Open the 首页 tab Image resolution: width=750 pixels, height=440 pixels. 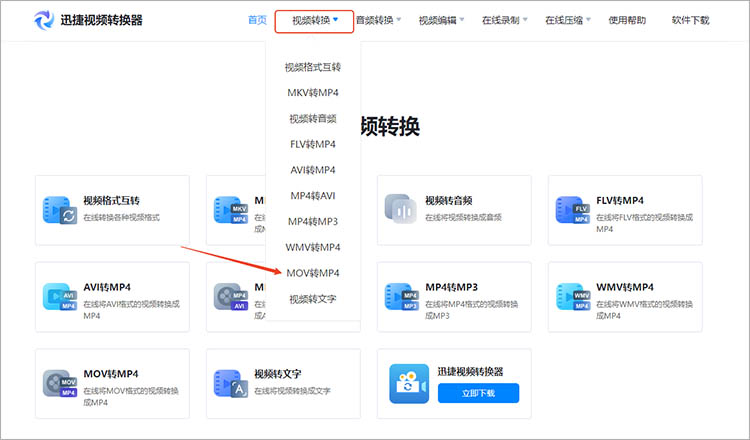(x=257, y=20)
